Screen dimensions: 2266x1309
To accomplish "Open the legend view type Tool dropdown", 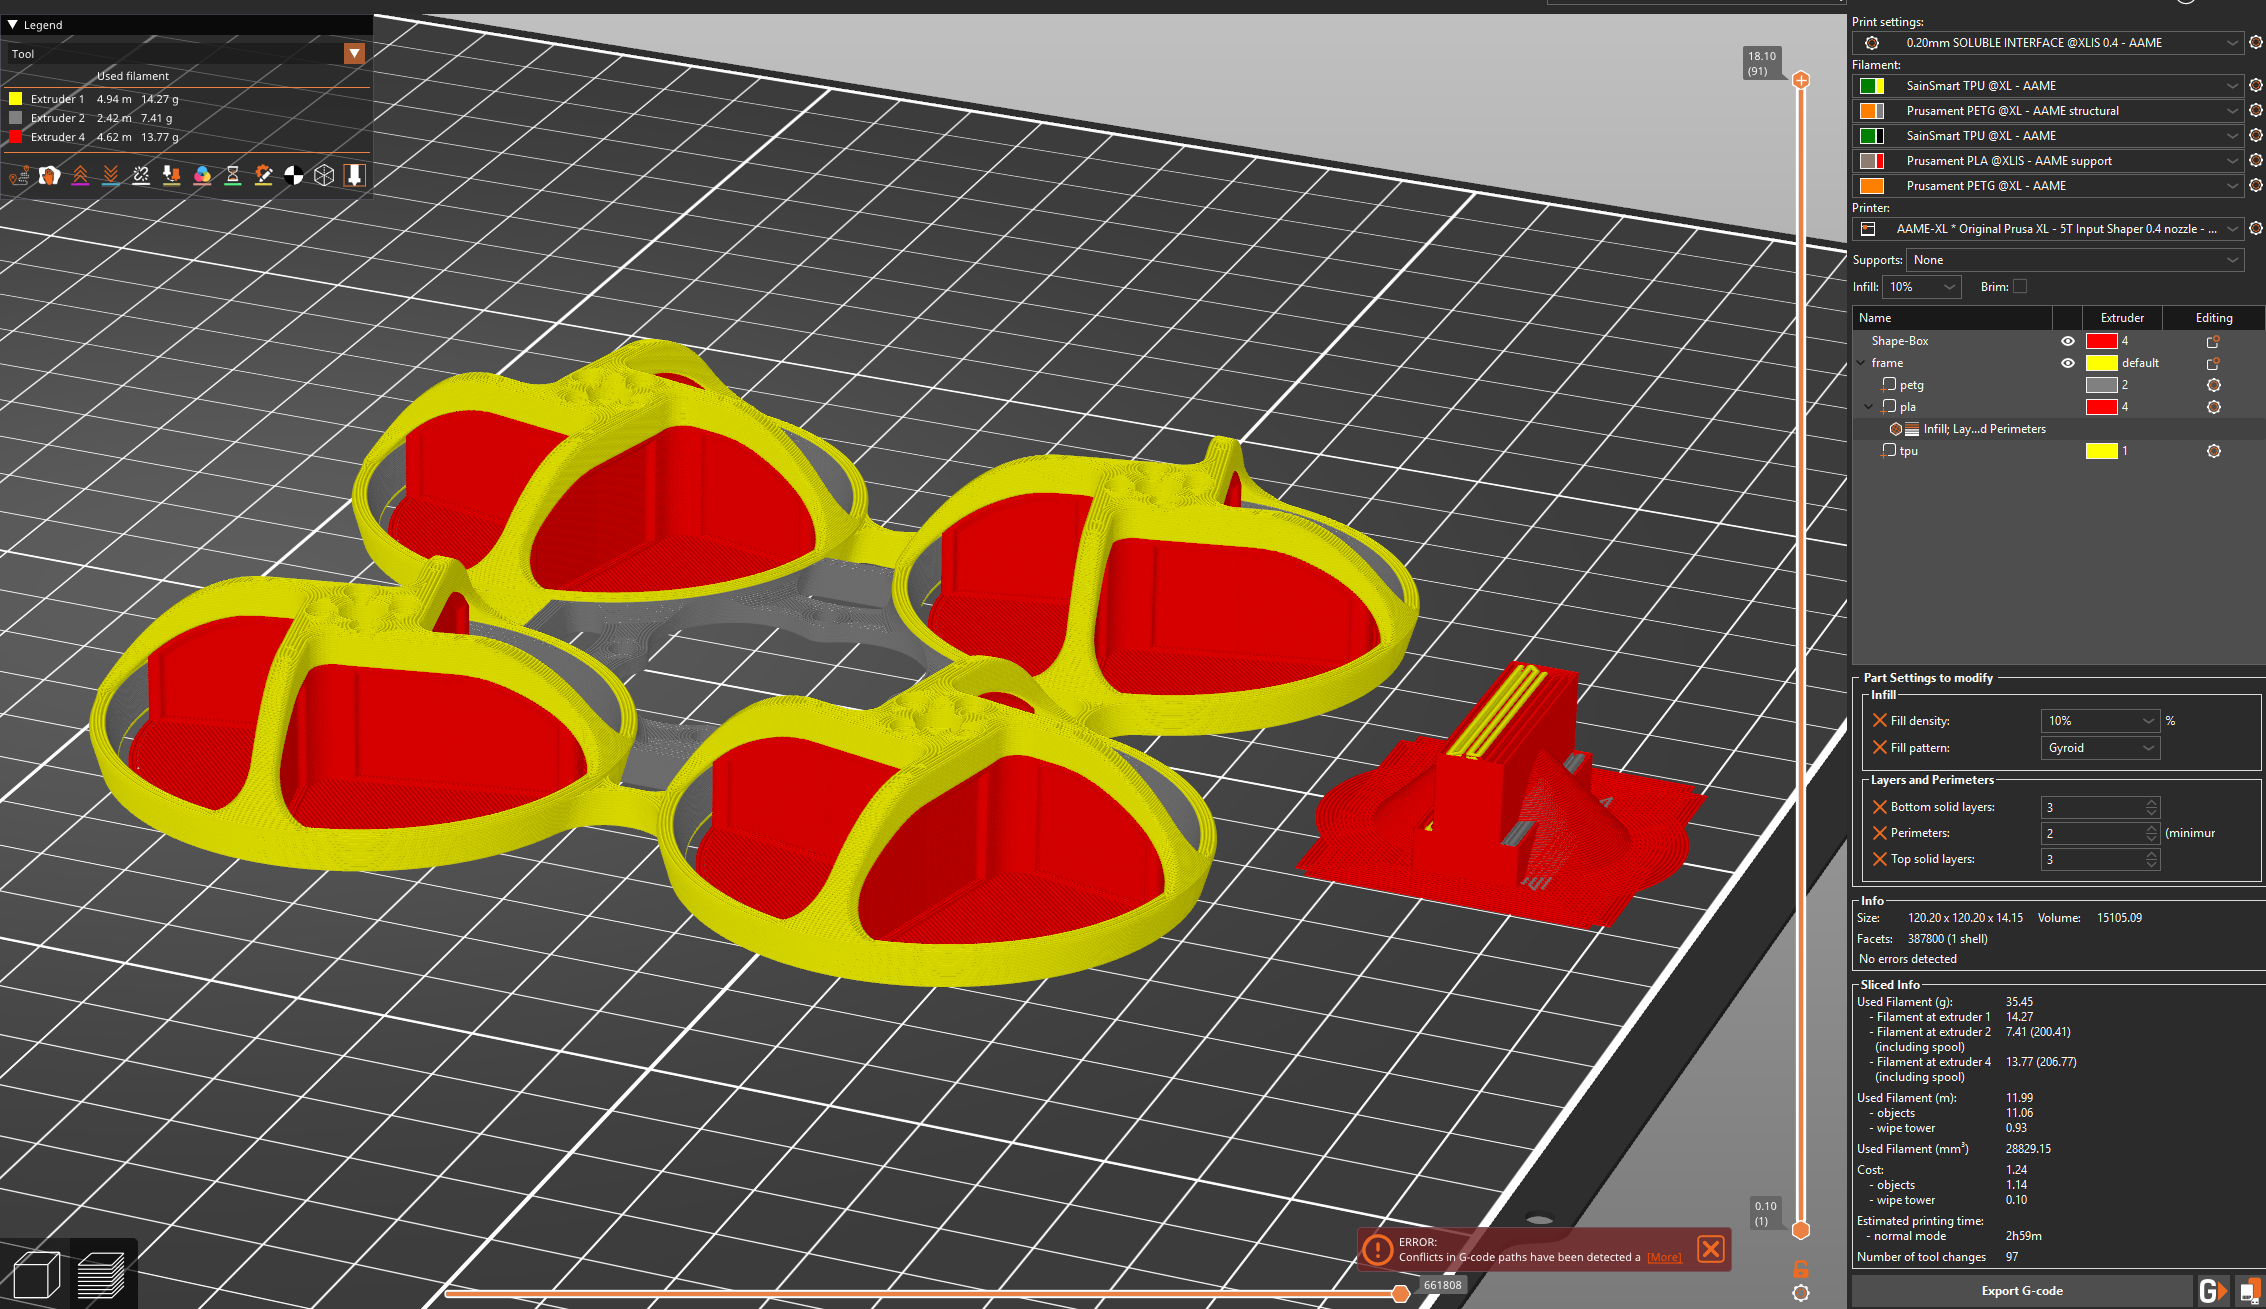I will pyautogui.click(x=354, y=54).
